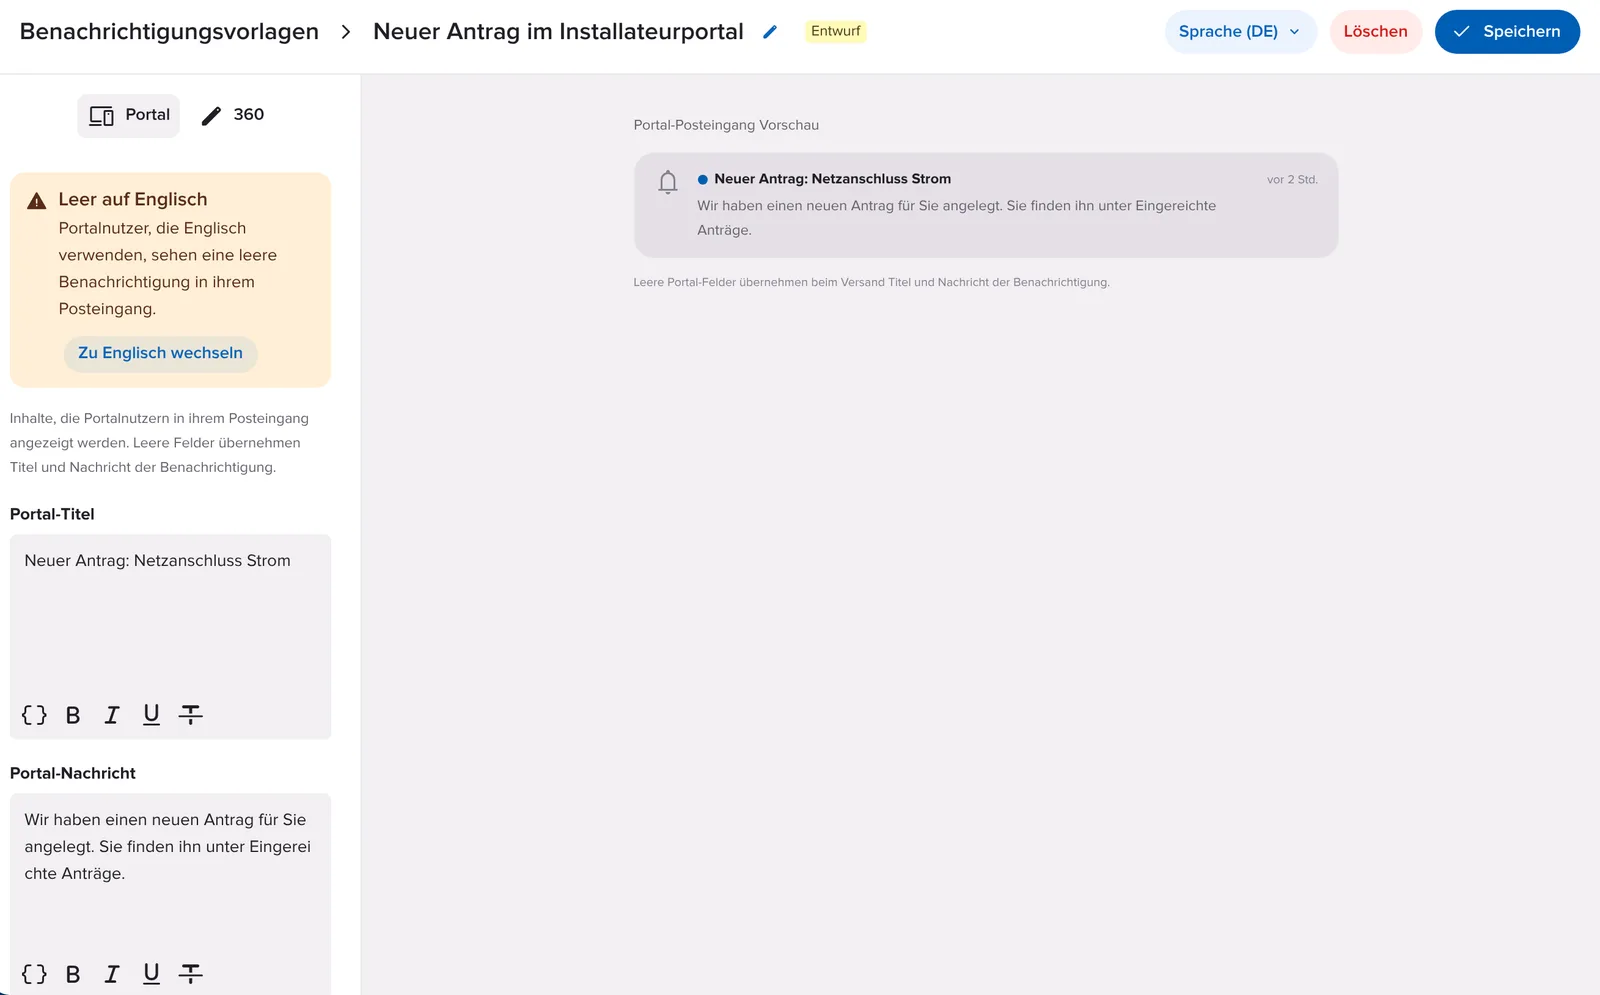Apply strikethrough in Portal-Nachricht toolbar
Screen dimensions: 1600x995
pos(190,974)
